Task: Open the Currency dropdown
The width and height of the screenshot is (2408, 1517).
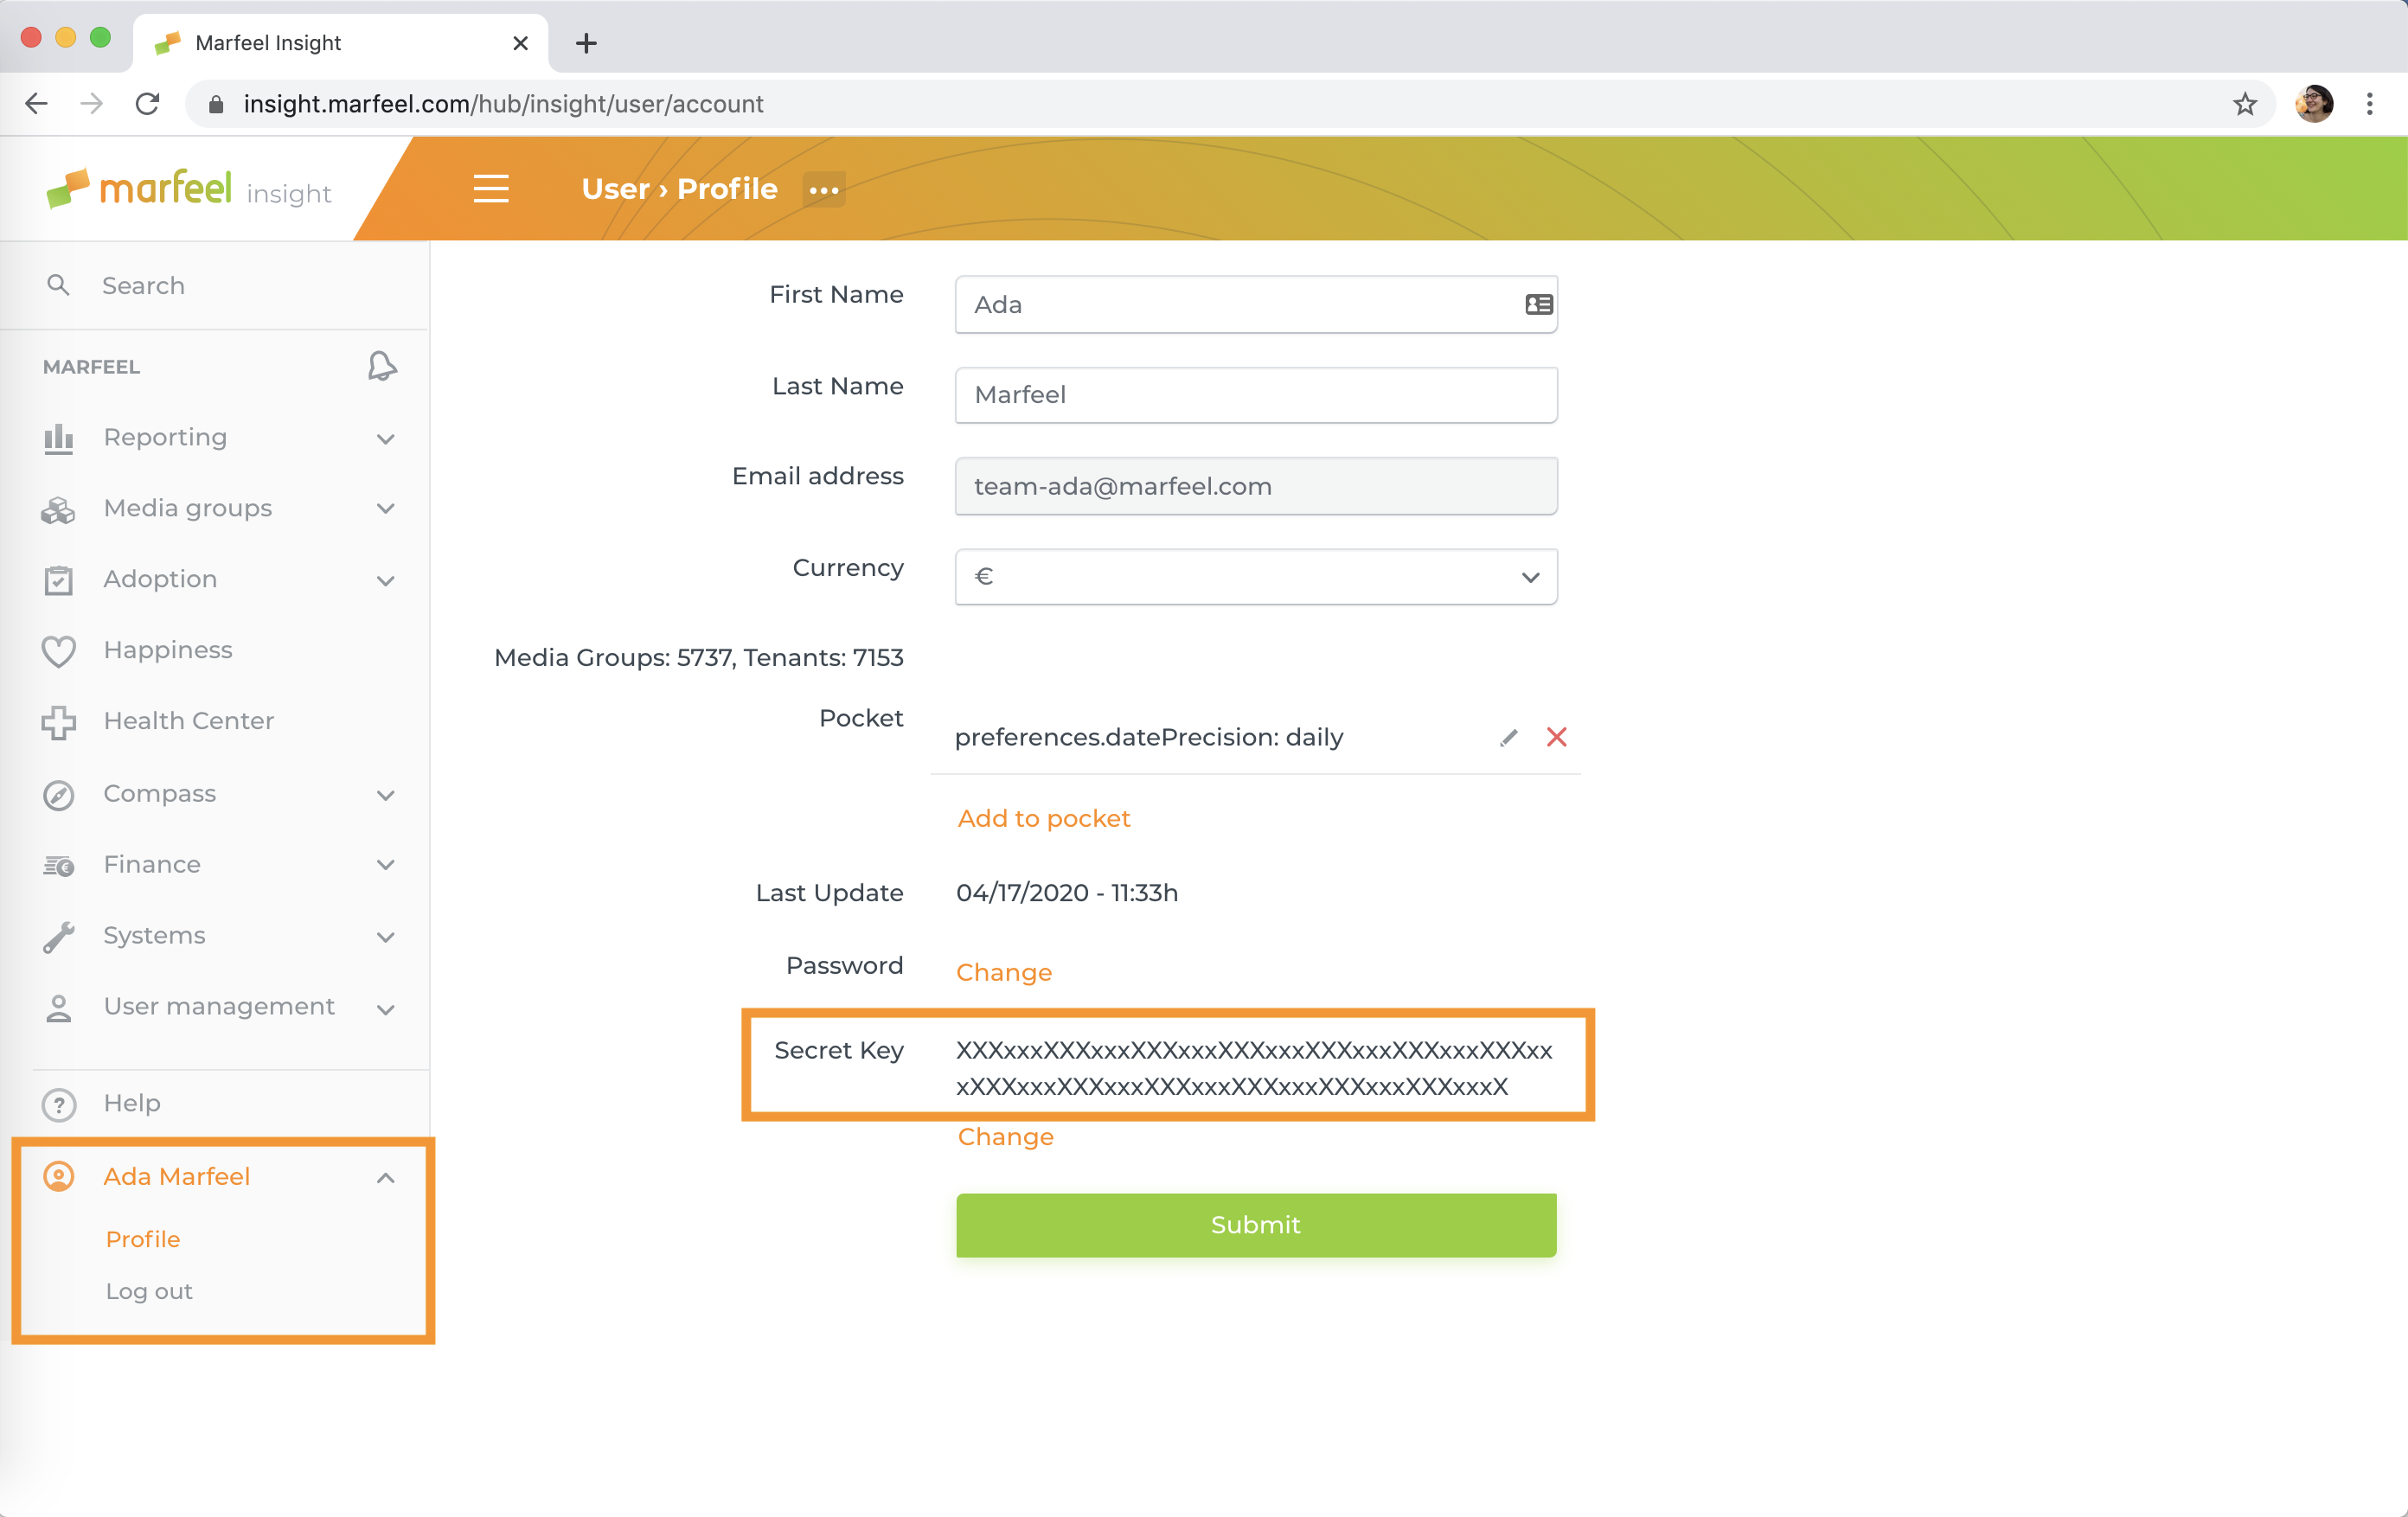Action: [x=1256, y=577]
